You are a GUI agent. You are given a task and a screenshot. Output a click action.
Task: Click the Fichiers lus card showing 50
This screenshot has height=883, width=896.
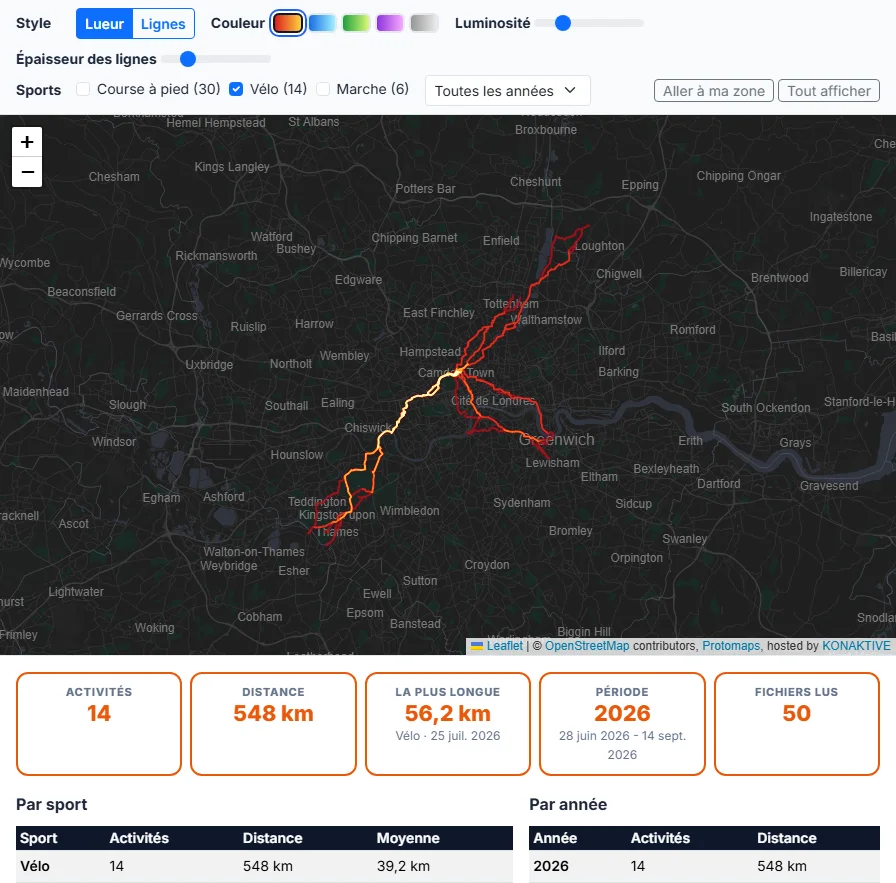pyautogui.click(x=797, y=724)
